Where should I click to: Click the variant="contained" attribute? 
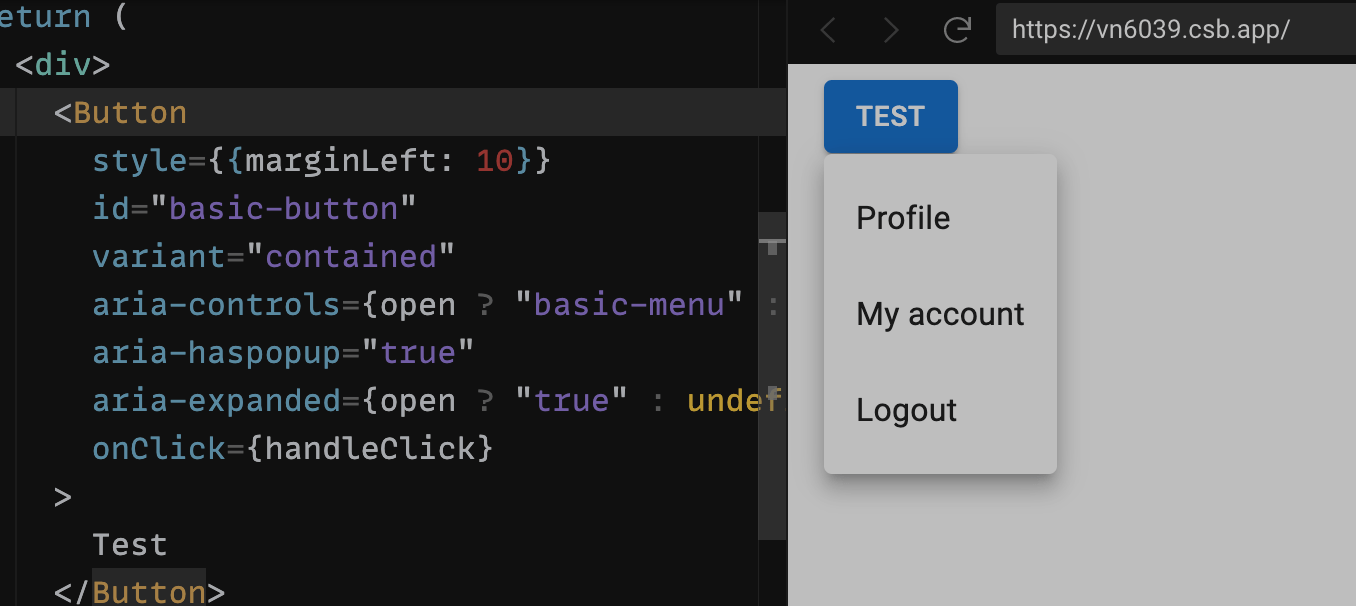[x=273, y=256]
